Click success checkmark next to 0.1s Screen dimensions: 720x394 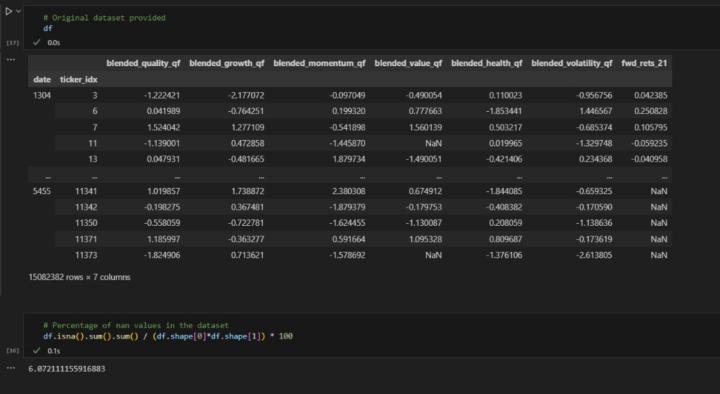36,350
